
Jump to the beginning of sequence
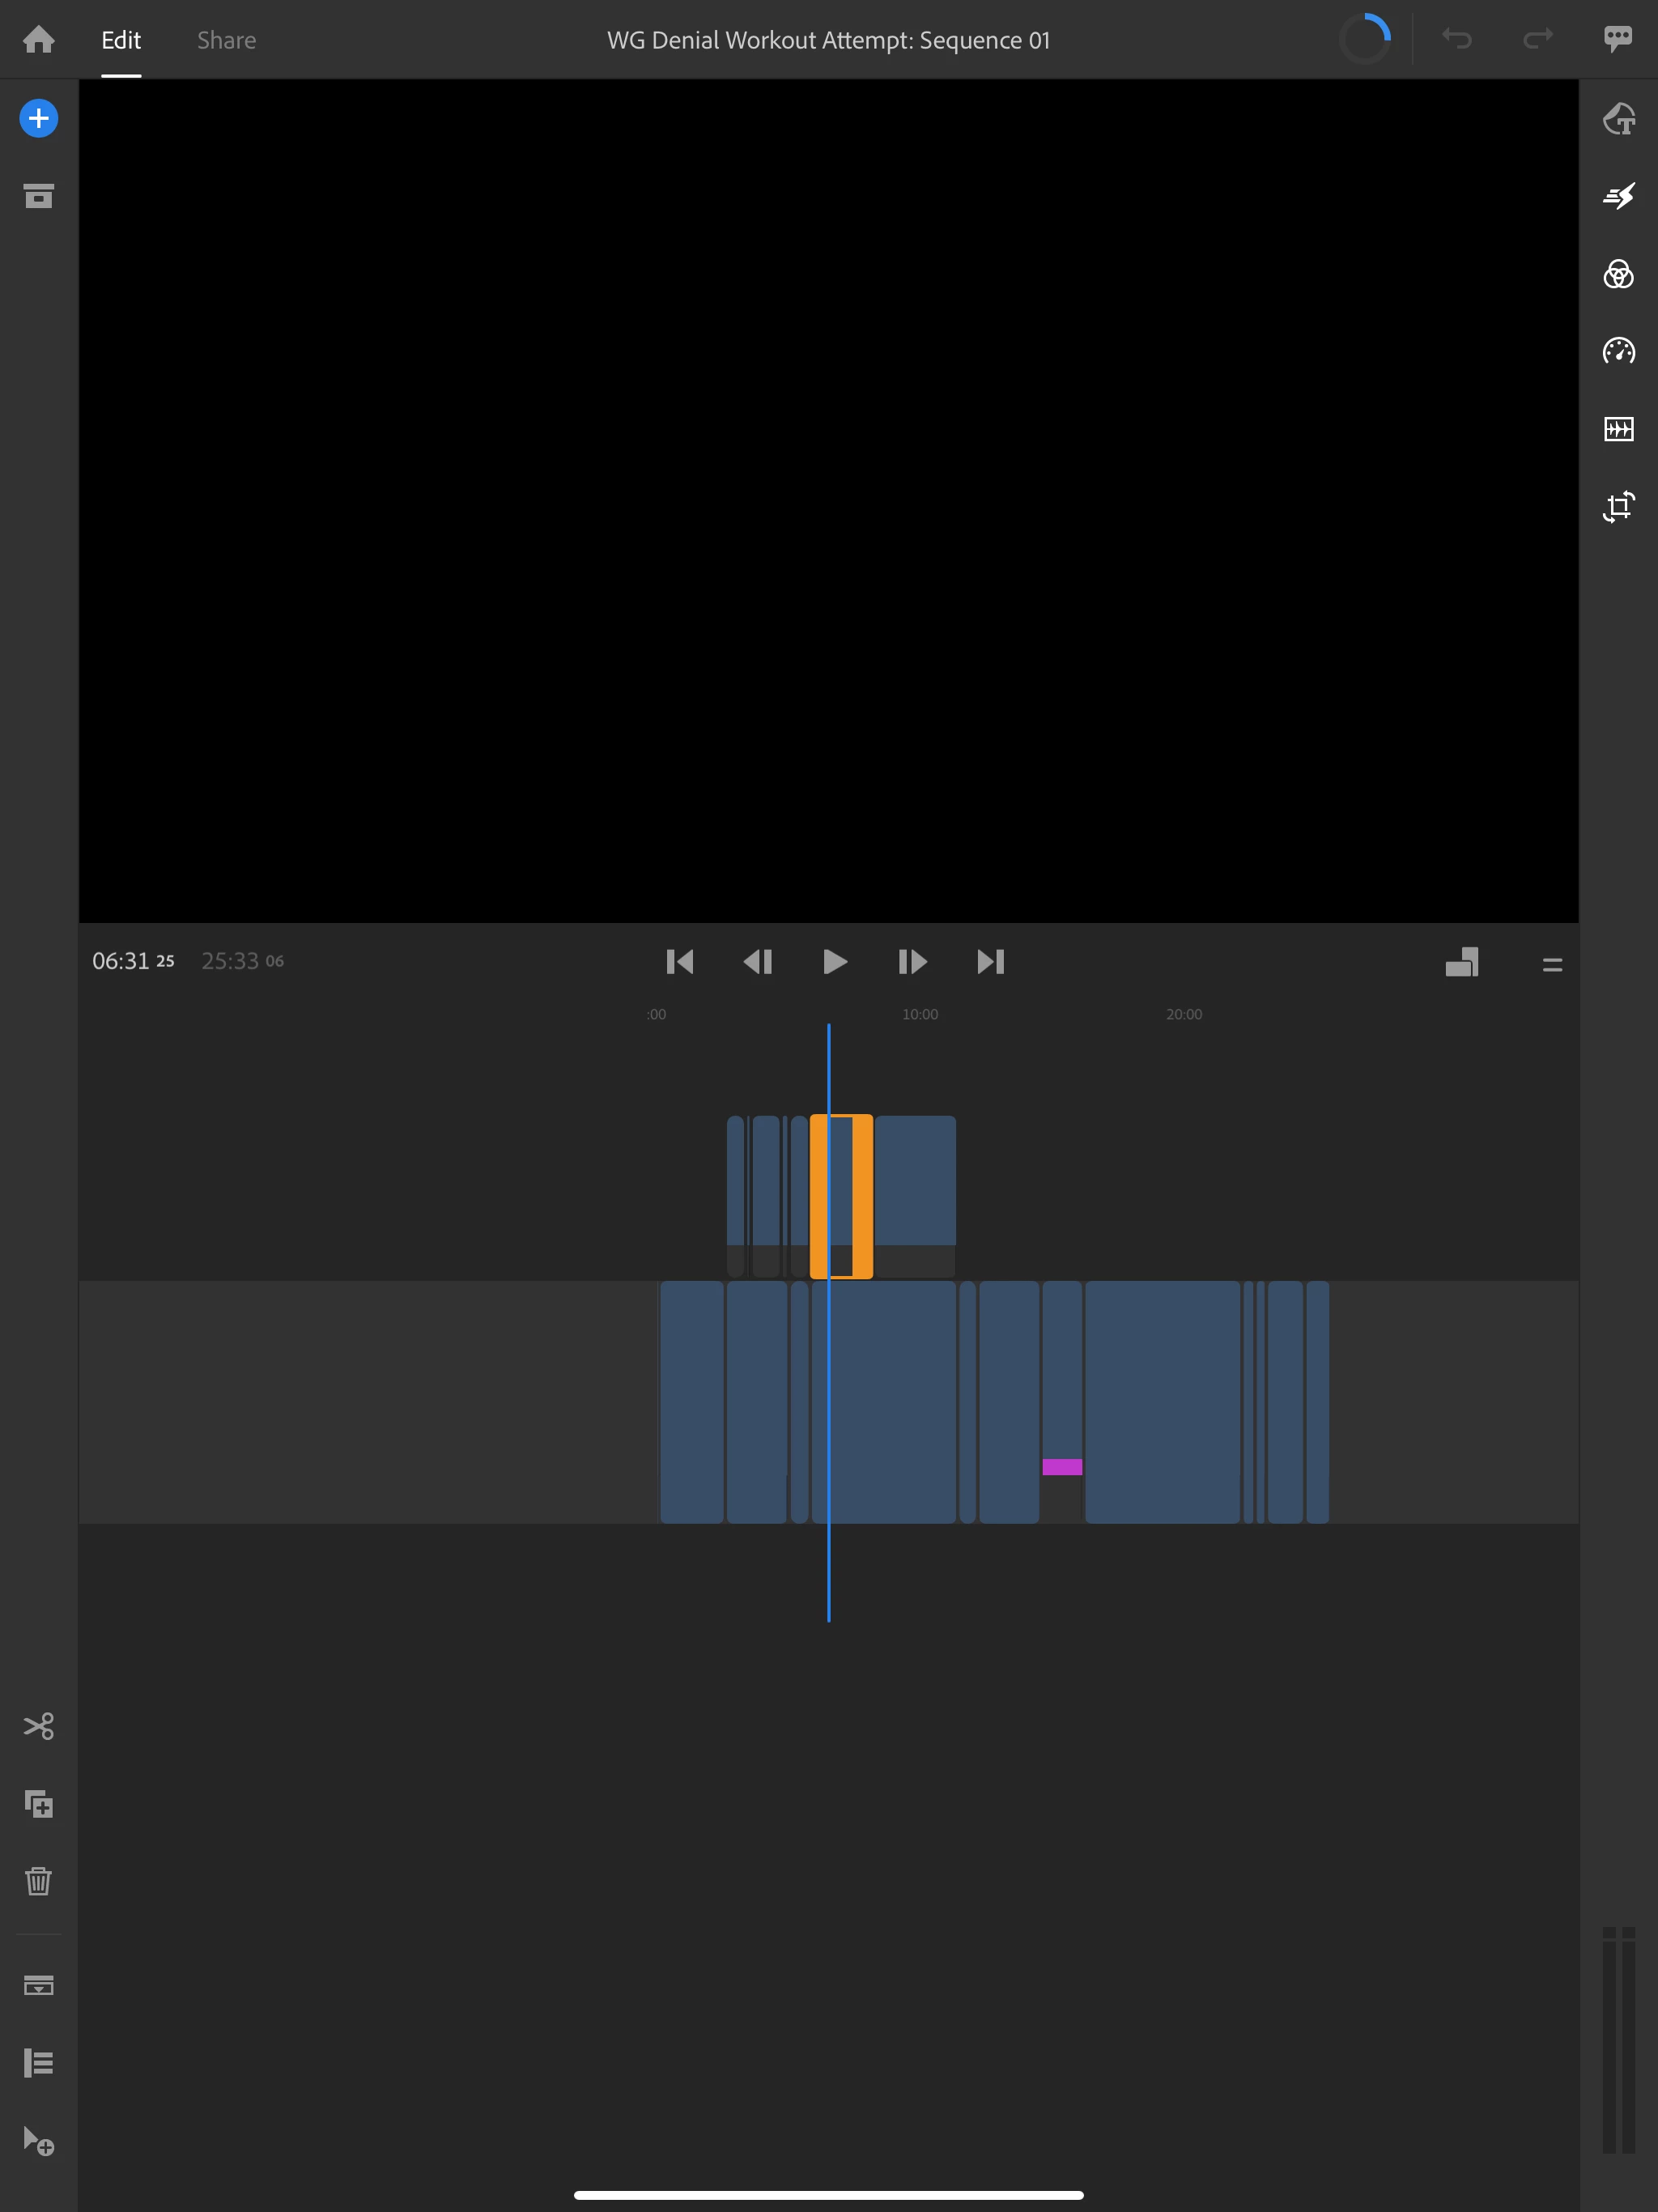[x=680, y=962]
